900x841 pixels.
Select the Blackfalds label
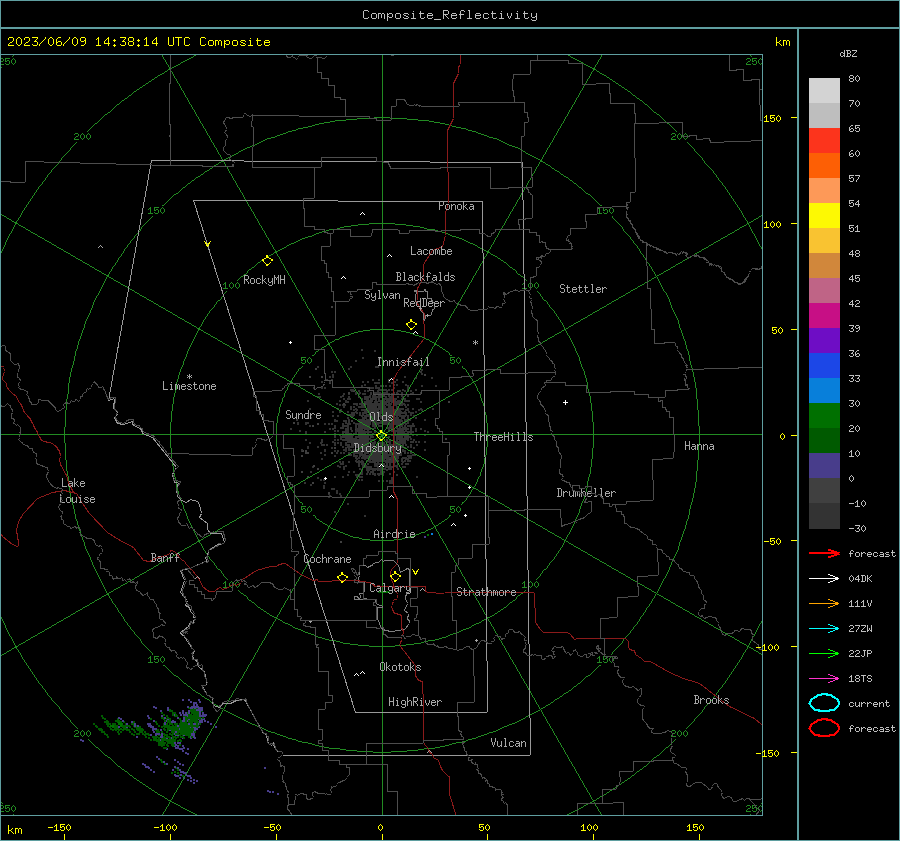(425, 277)
